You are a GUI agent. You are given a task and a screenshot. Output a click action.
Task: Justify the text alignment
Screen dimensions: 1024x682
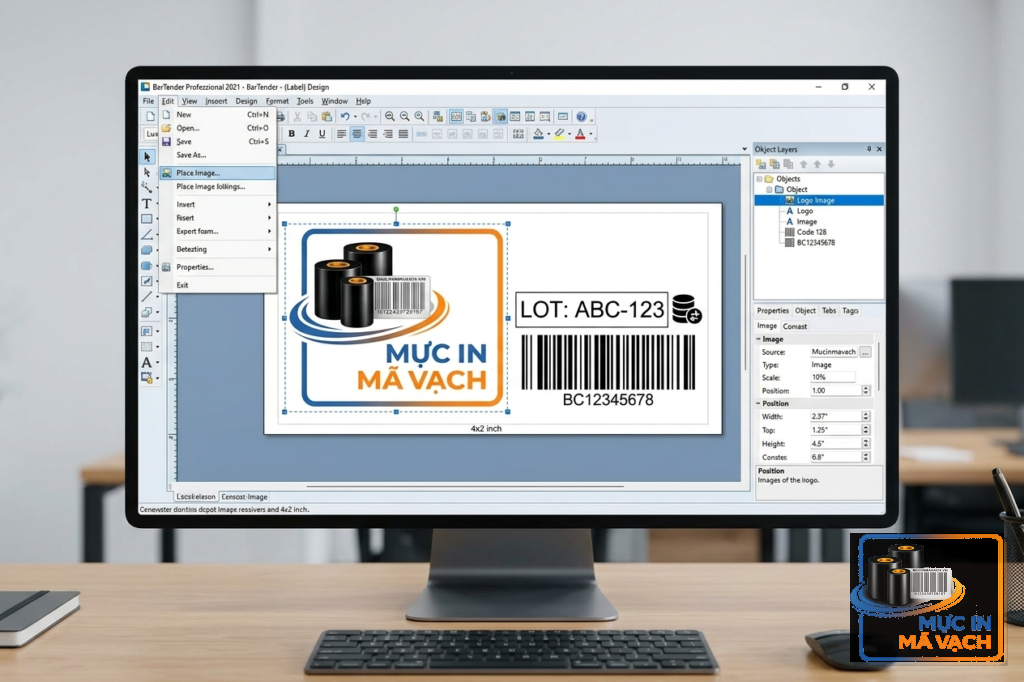(x=404, y=134)
